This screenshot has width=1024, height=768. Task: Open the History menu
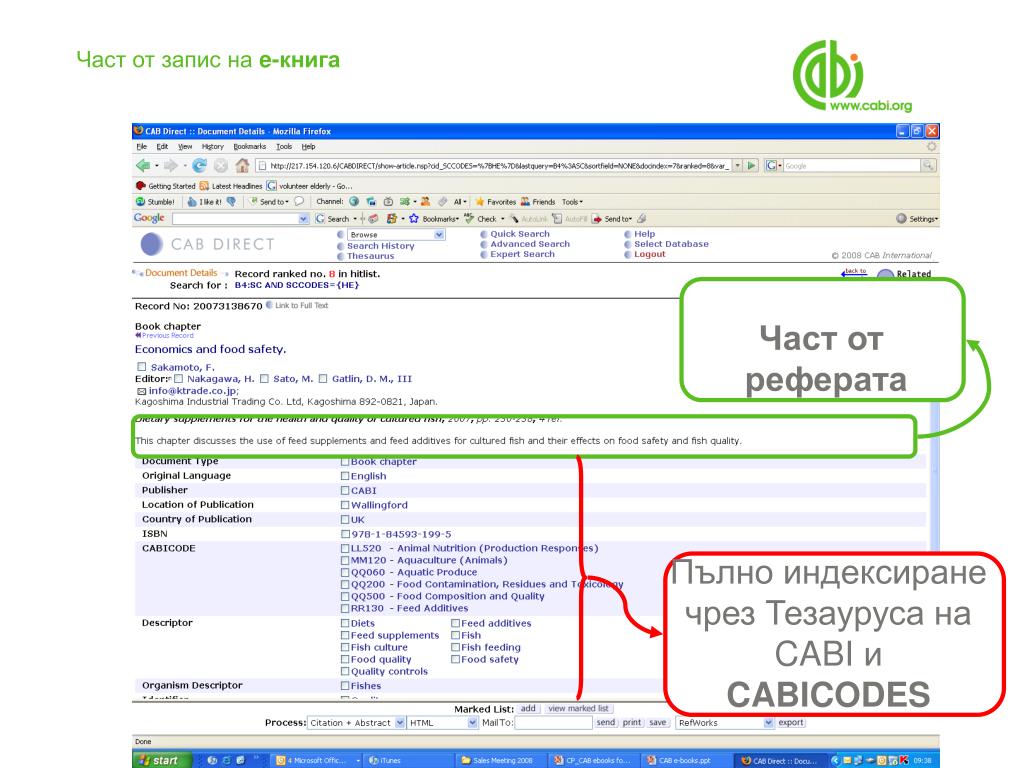pos(212,147)
